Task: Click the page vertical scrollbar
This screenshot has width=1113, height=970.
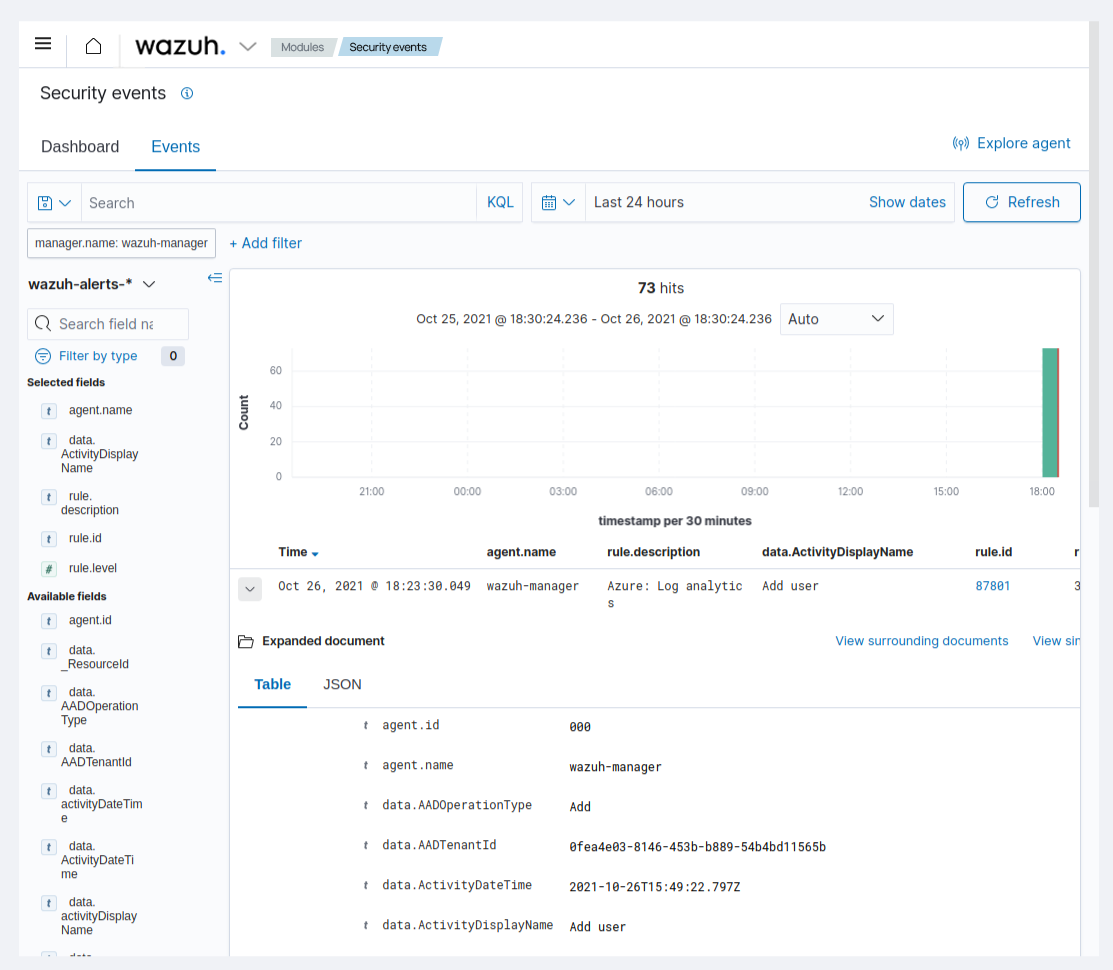Action: pos(1094,264)
